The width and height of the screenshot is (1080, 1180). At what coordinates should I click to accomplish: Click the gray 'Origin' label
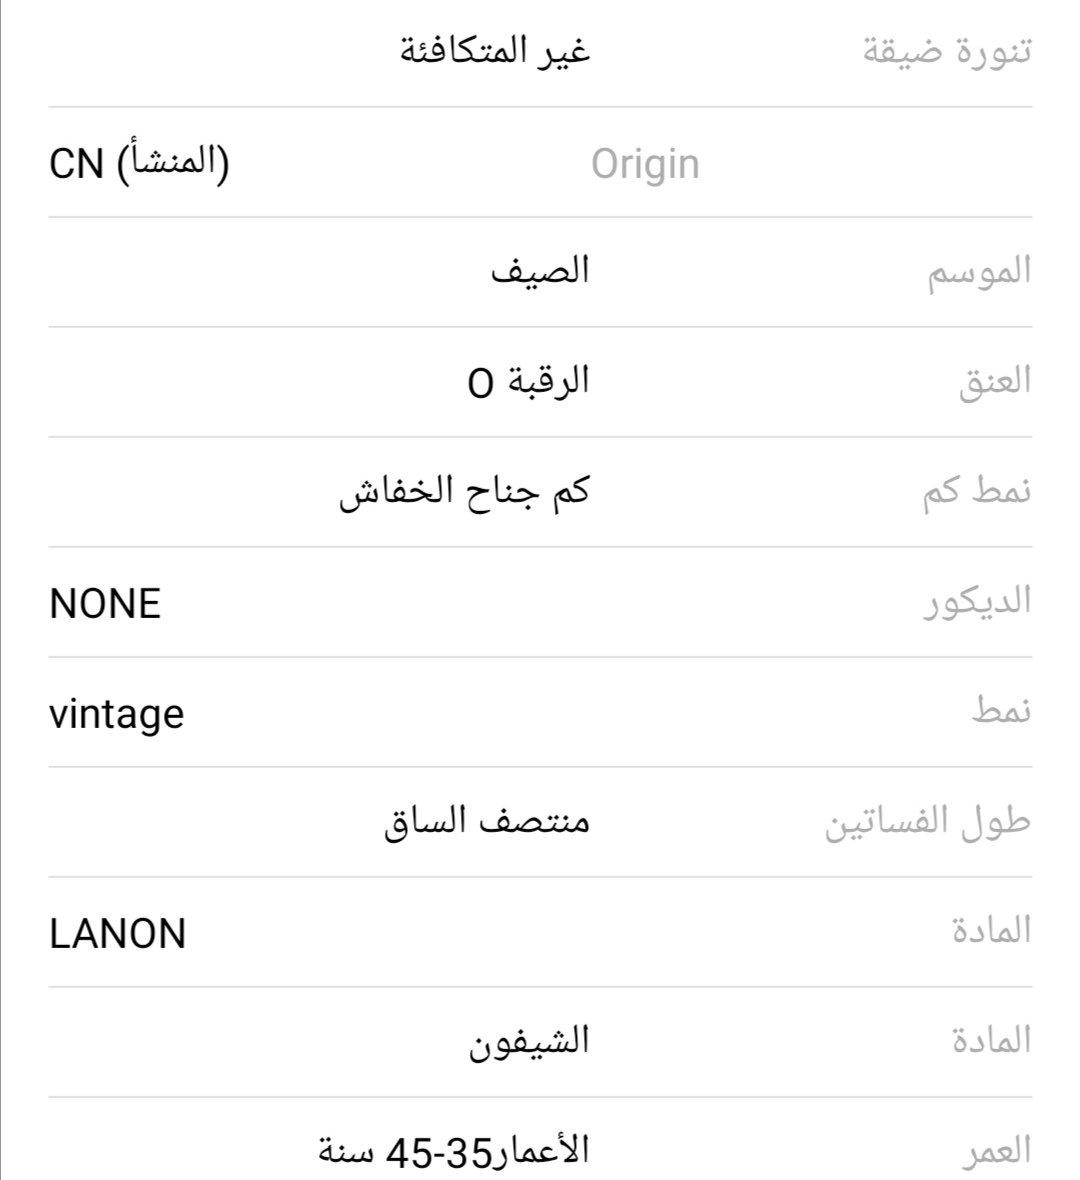pyautogui.click(x=645, y=164)
